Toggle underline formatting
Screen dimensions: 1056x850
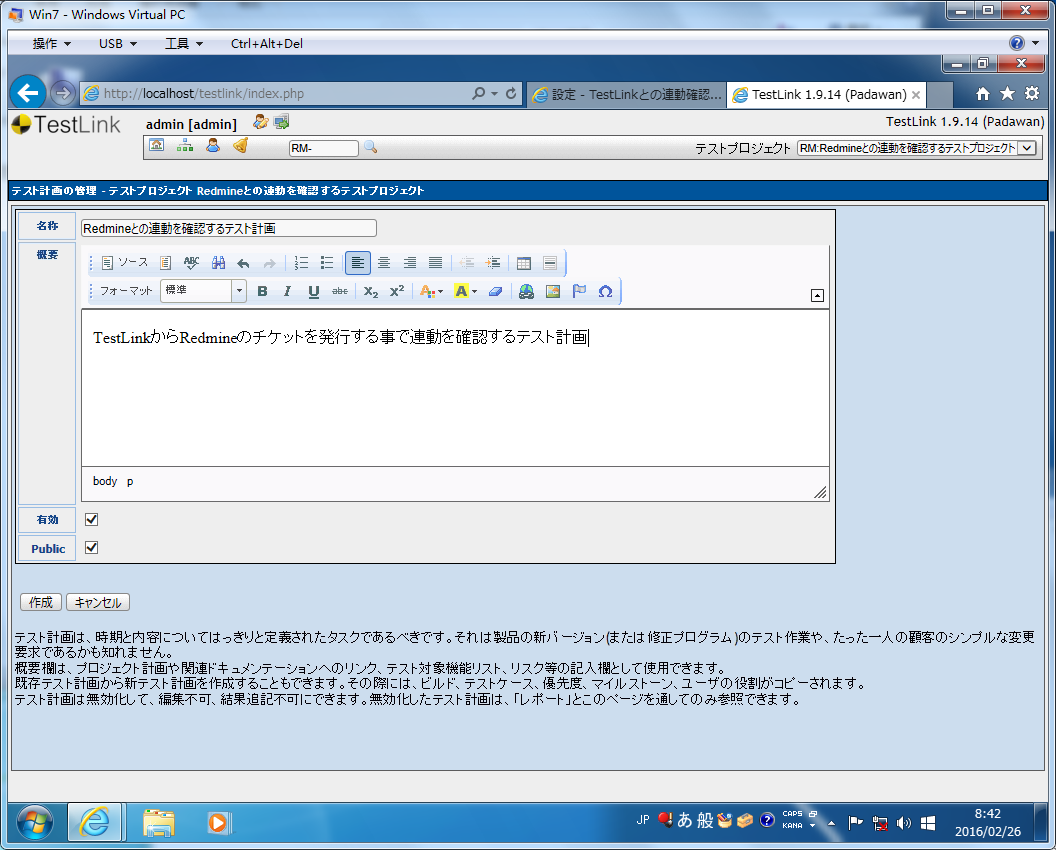click(314, 291)
